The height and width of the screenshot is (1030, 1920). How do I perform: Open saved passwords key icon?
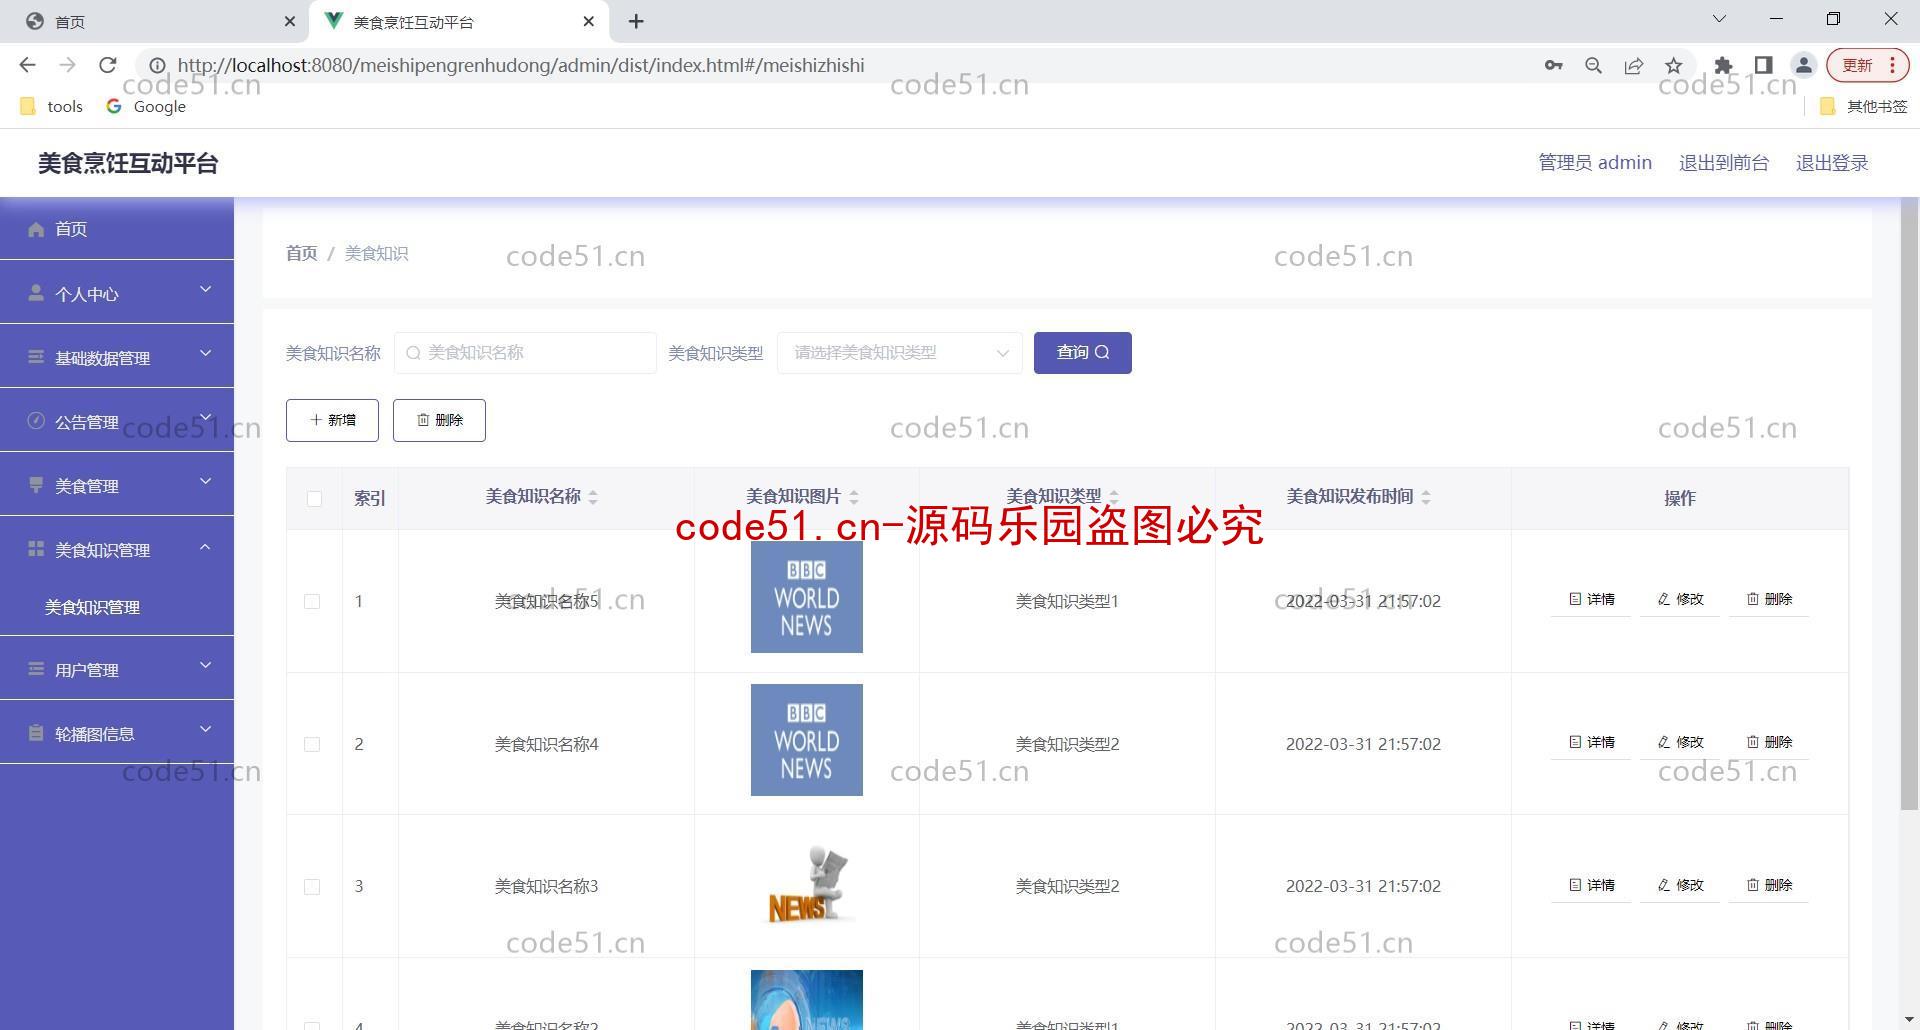point(1553,65)
